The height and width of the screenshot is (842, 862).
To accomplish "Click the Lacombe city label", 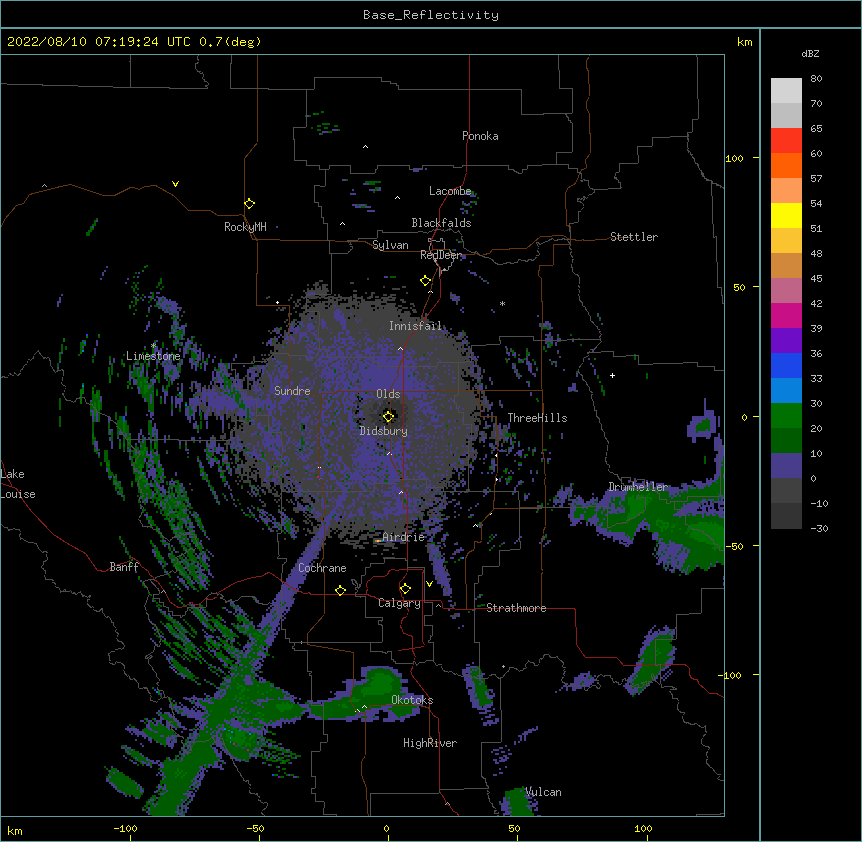I will (450, 191).
